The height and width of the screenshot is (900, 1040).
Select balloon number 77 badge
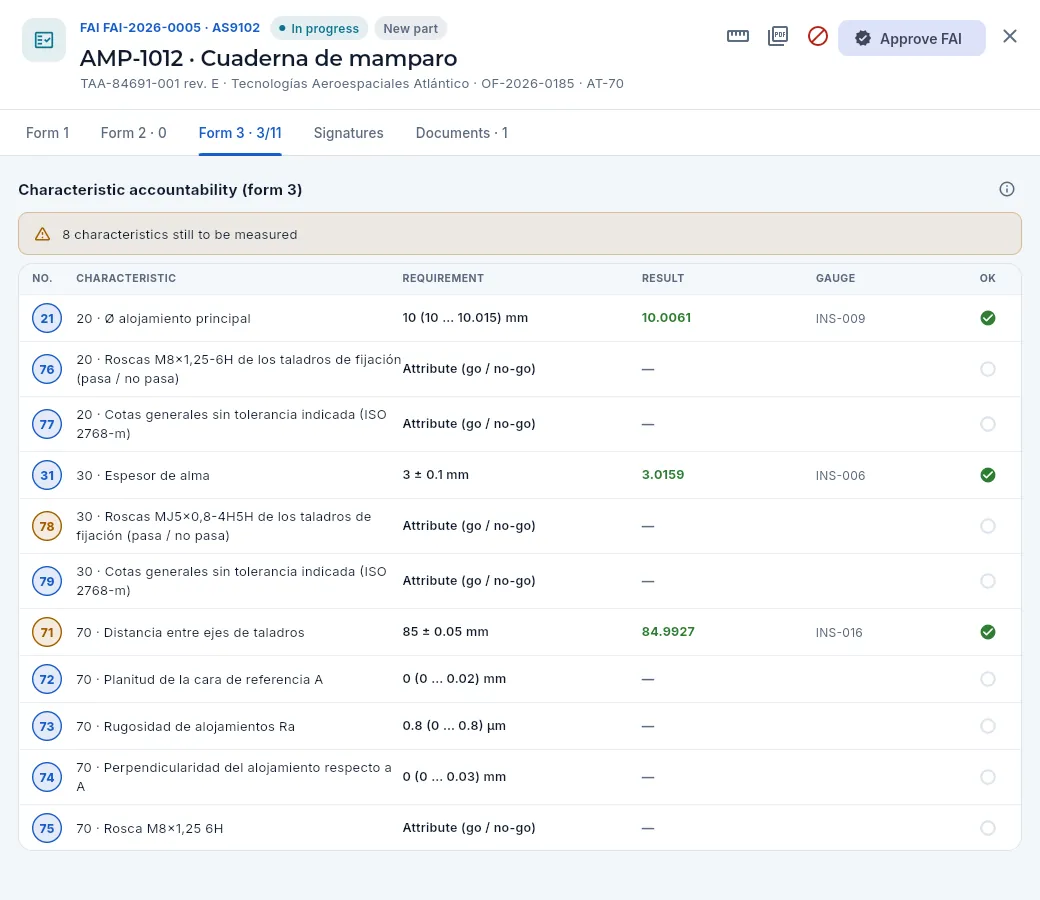pos(47,424)
